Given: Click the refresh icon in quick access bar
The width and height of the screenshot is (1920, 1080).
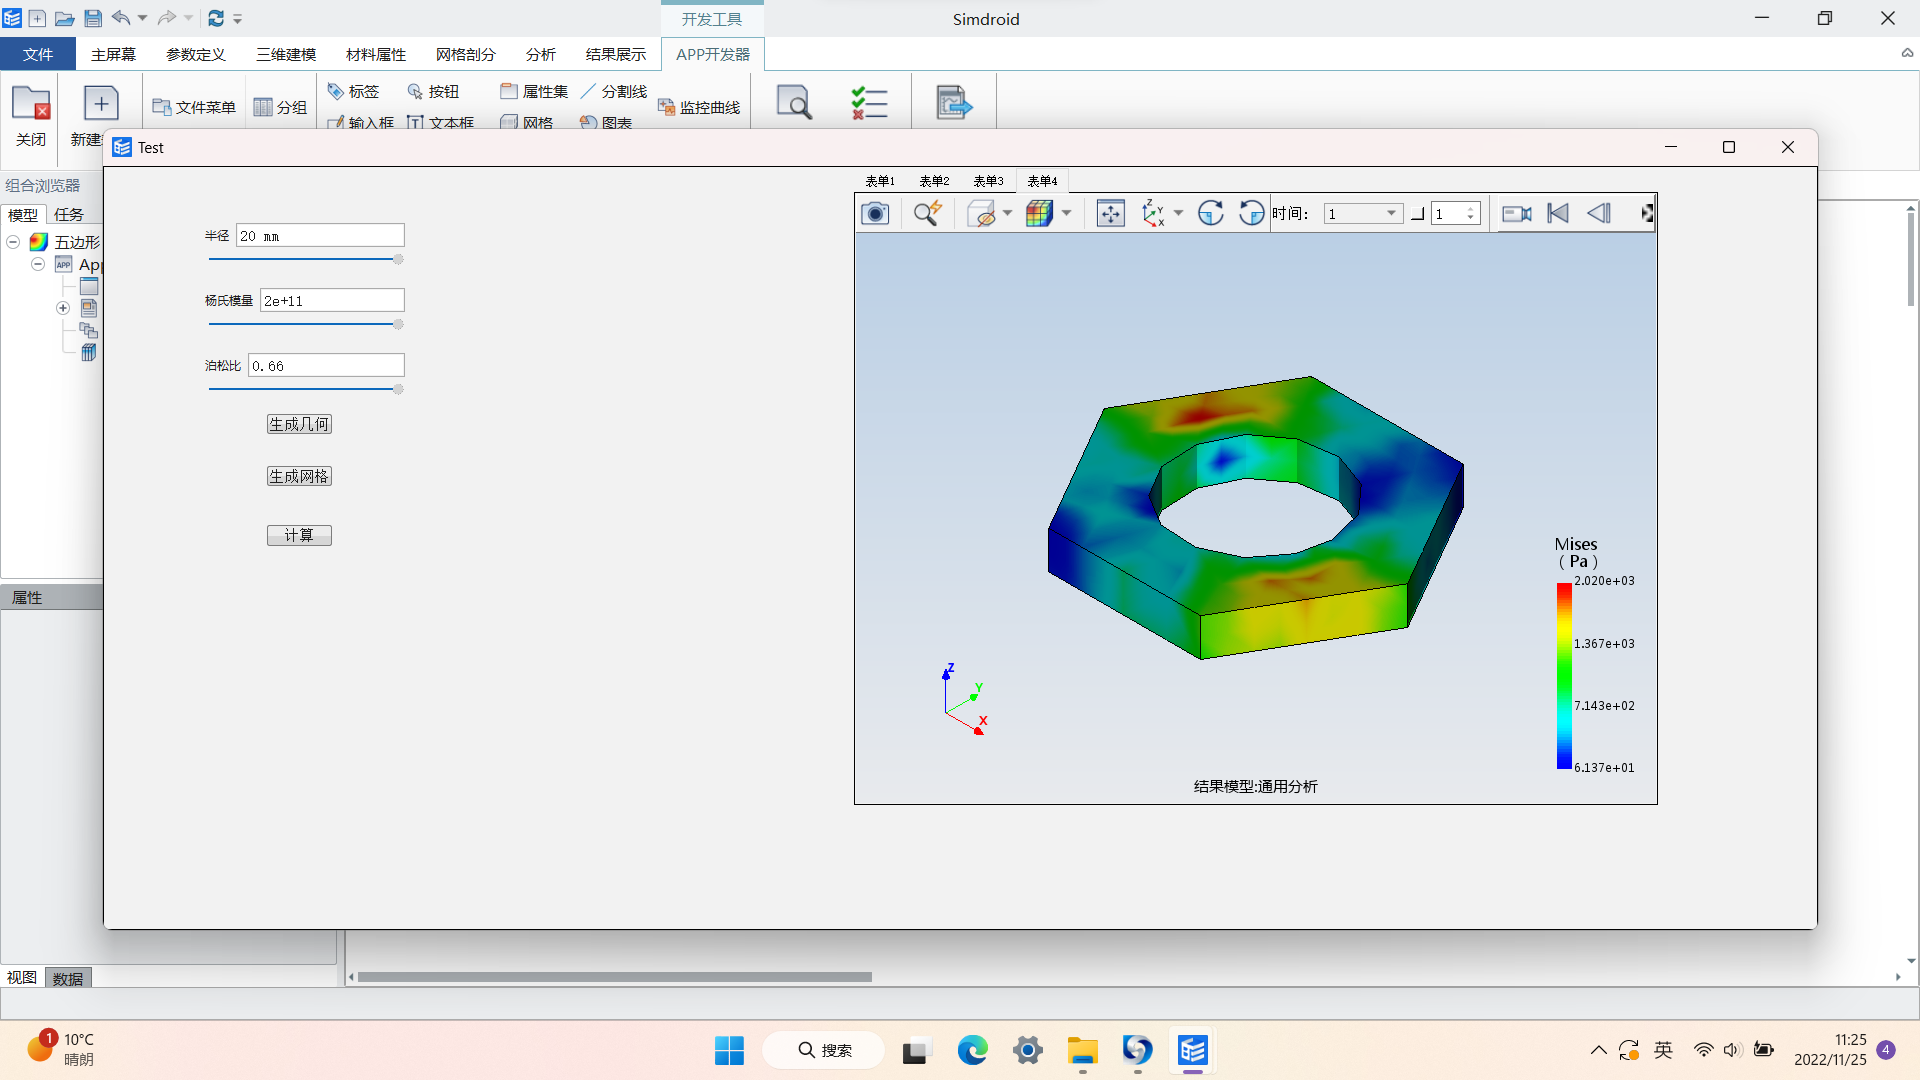Looking at the screenshot, I should [216, 18].
